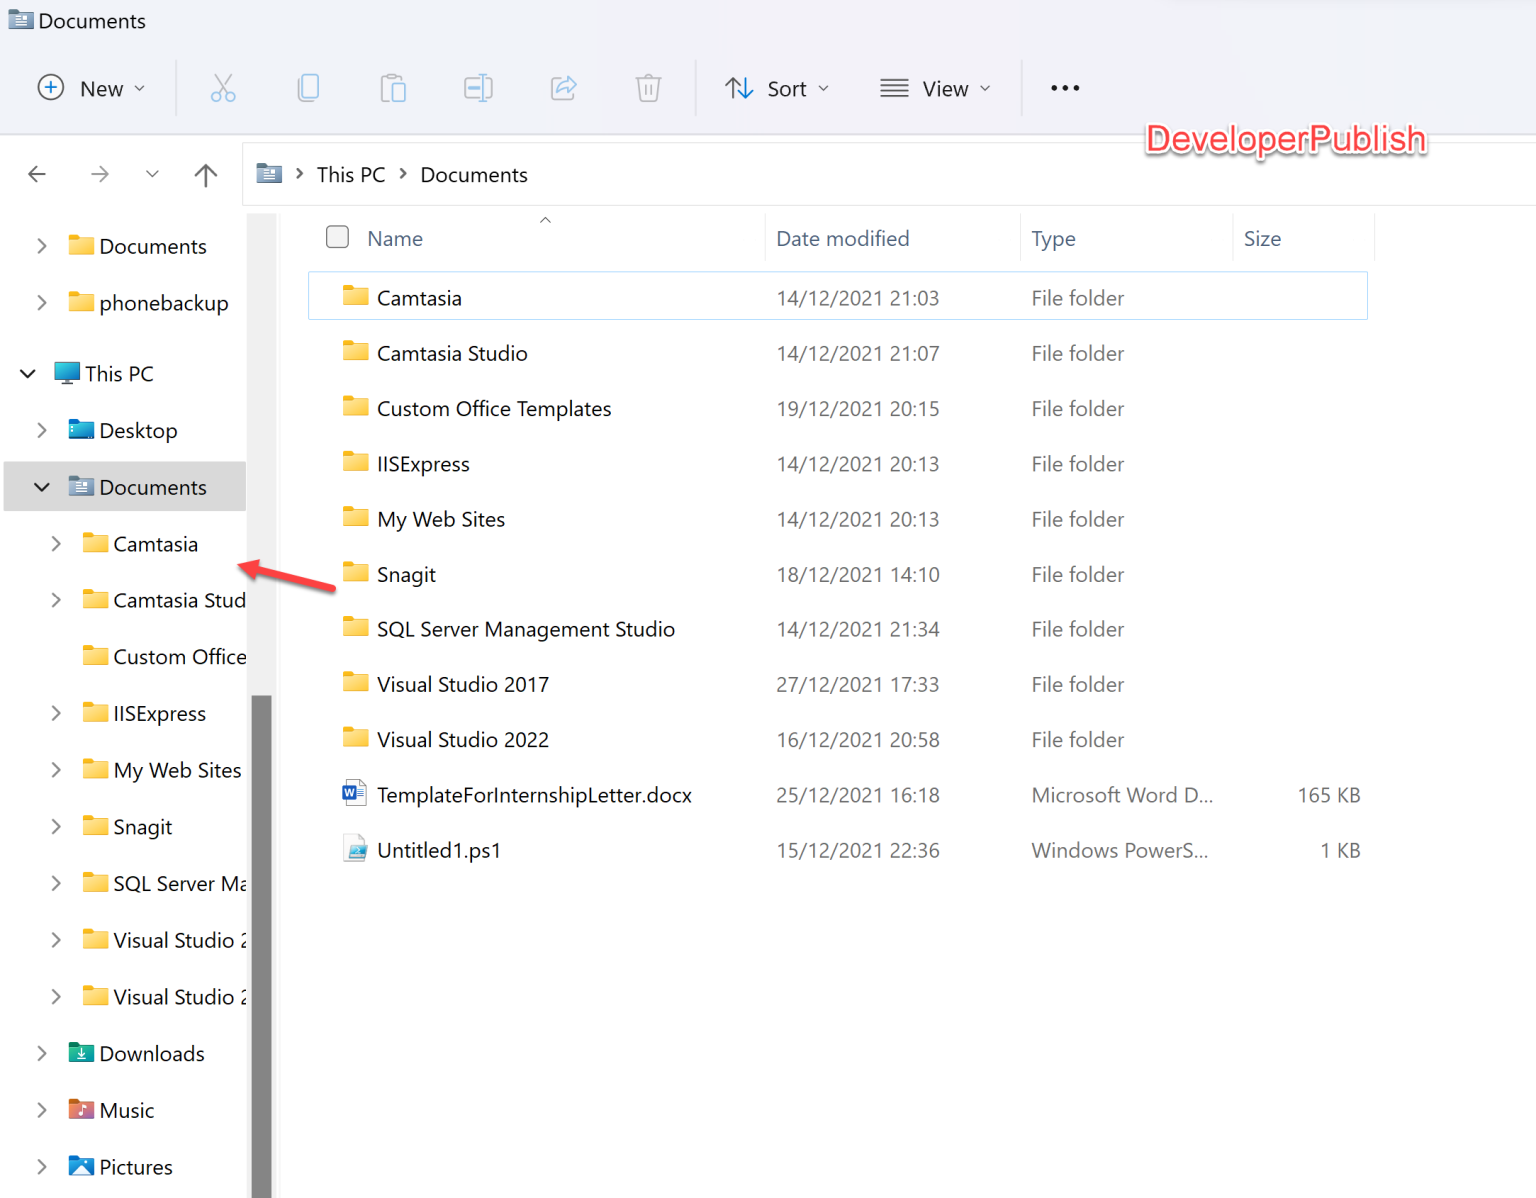Click the Share icon in the toolbar
This screenshot has height=1198, width=1536.
pos(563,88)
